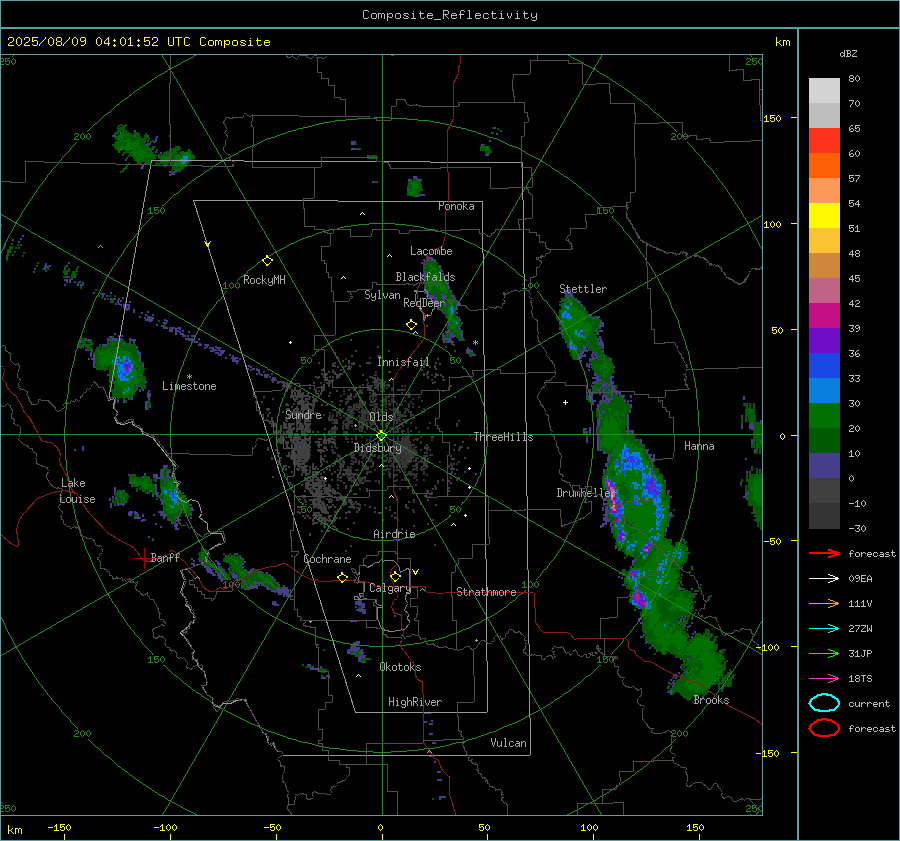Click the Limestone label

pos(189,386)
